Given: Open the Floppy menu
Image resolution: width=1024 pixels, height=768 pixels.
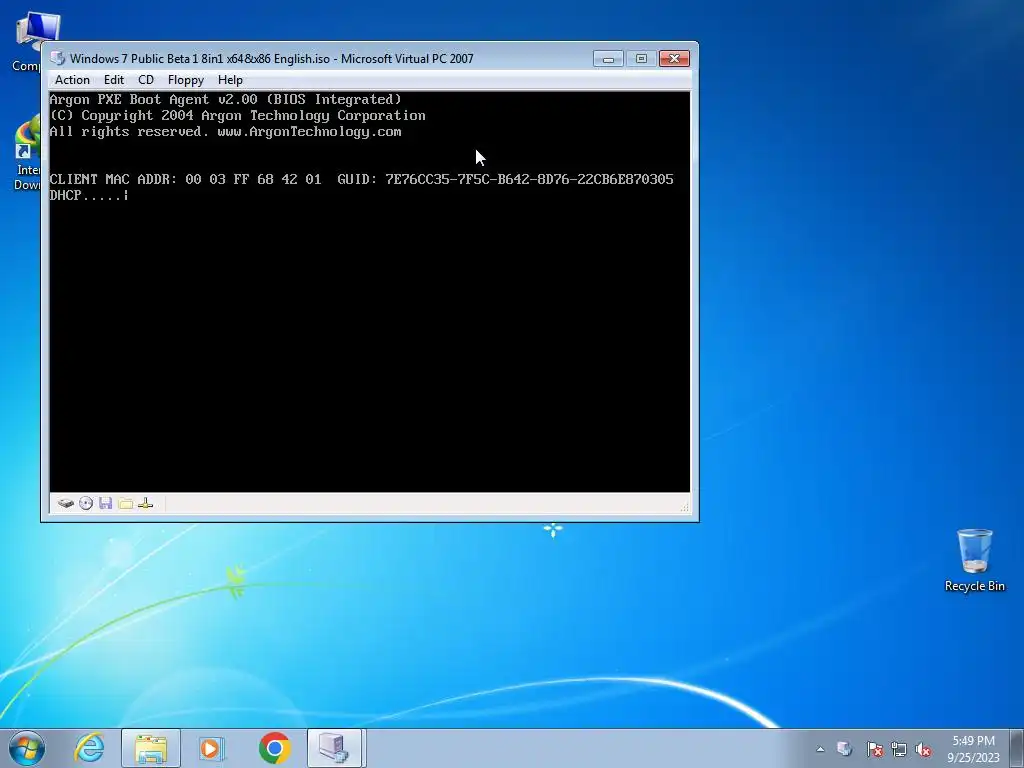Looking at the screenshot, I should point(185,80).
